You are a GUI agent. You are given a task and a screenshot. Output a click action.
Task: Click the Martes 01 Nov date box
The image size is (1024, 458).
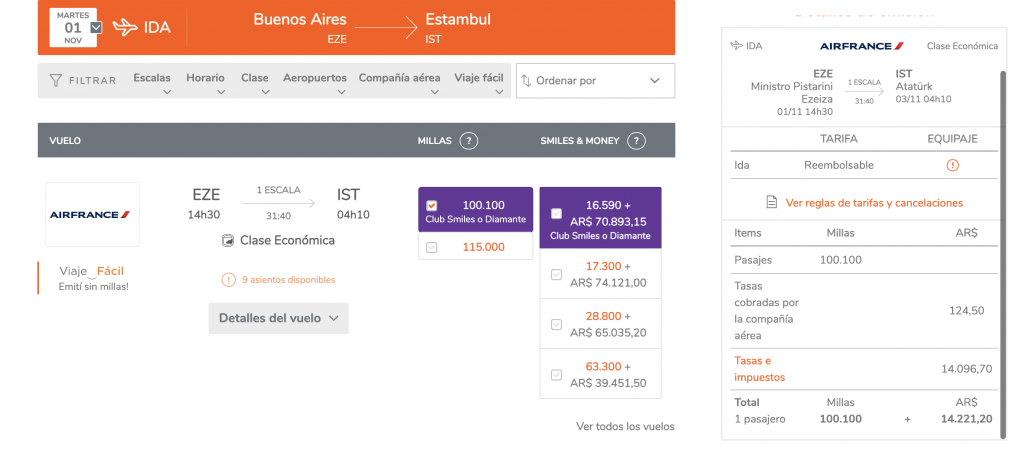click(73, 27)
